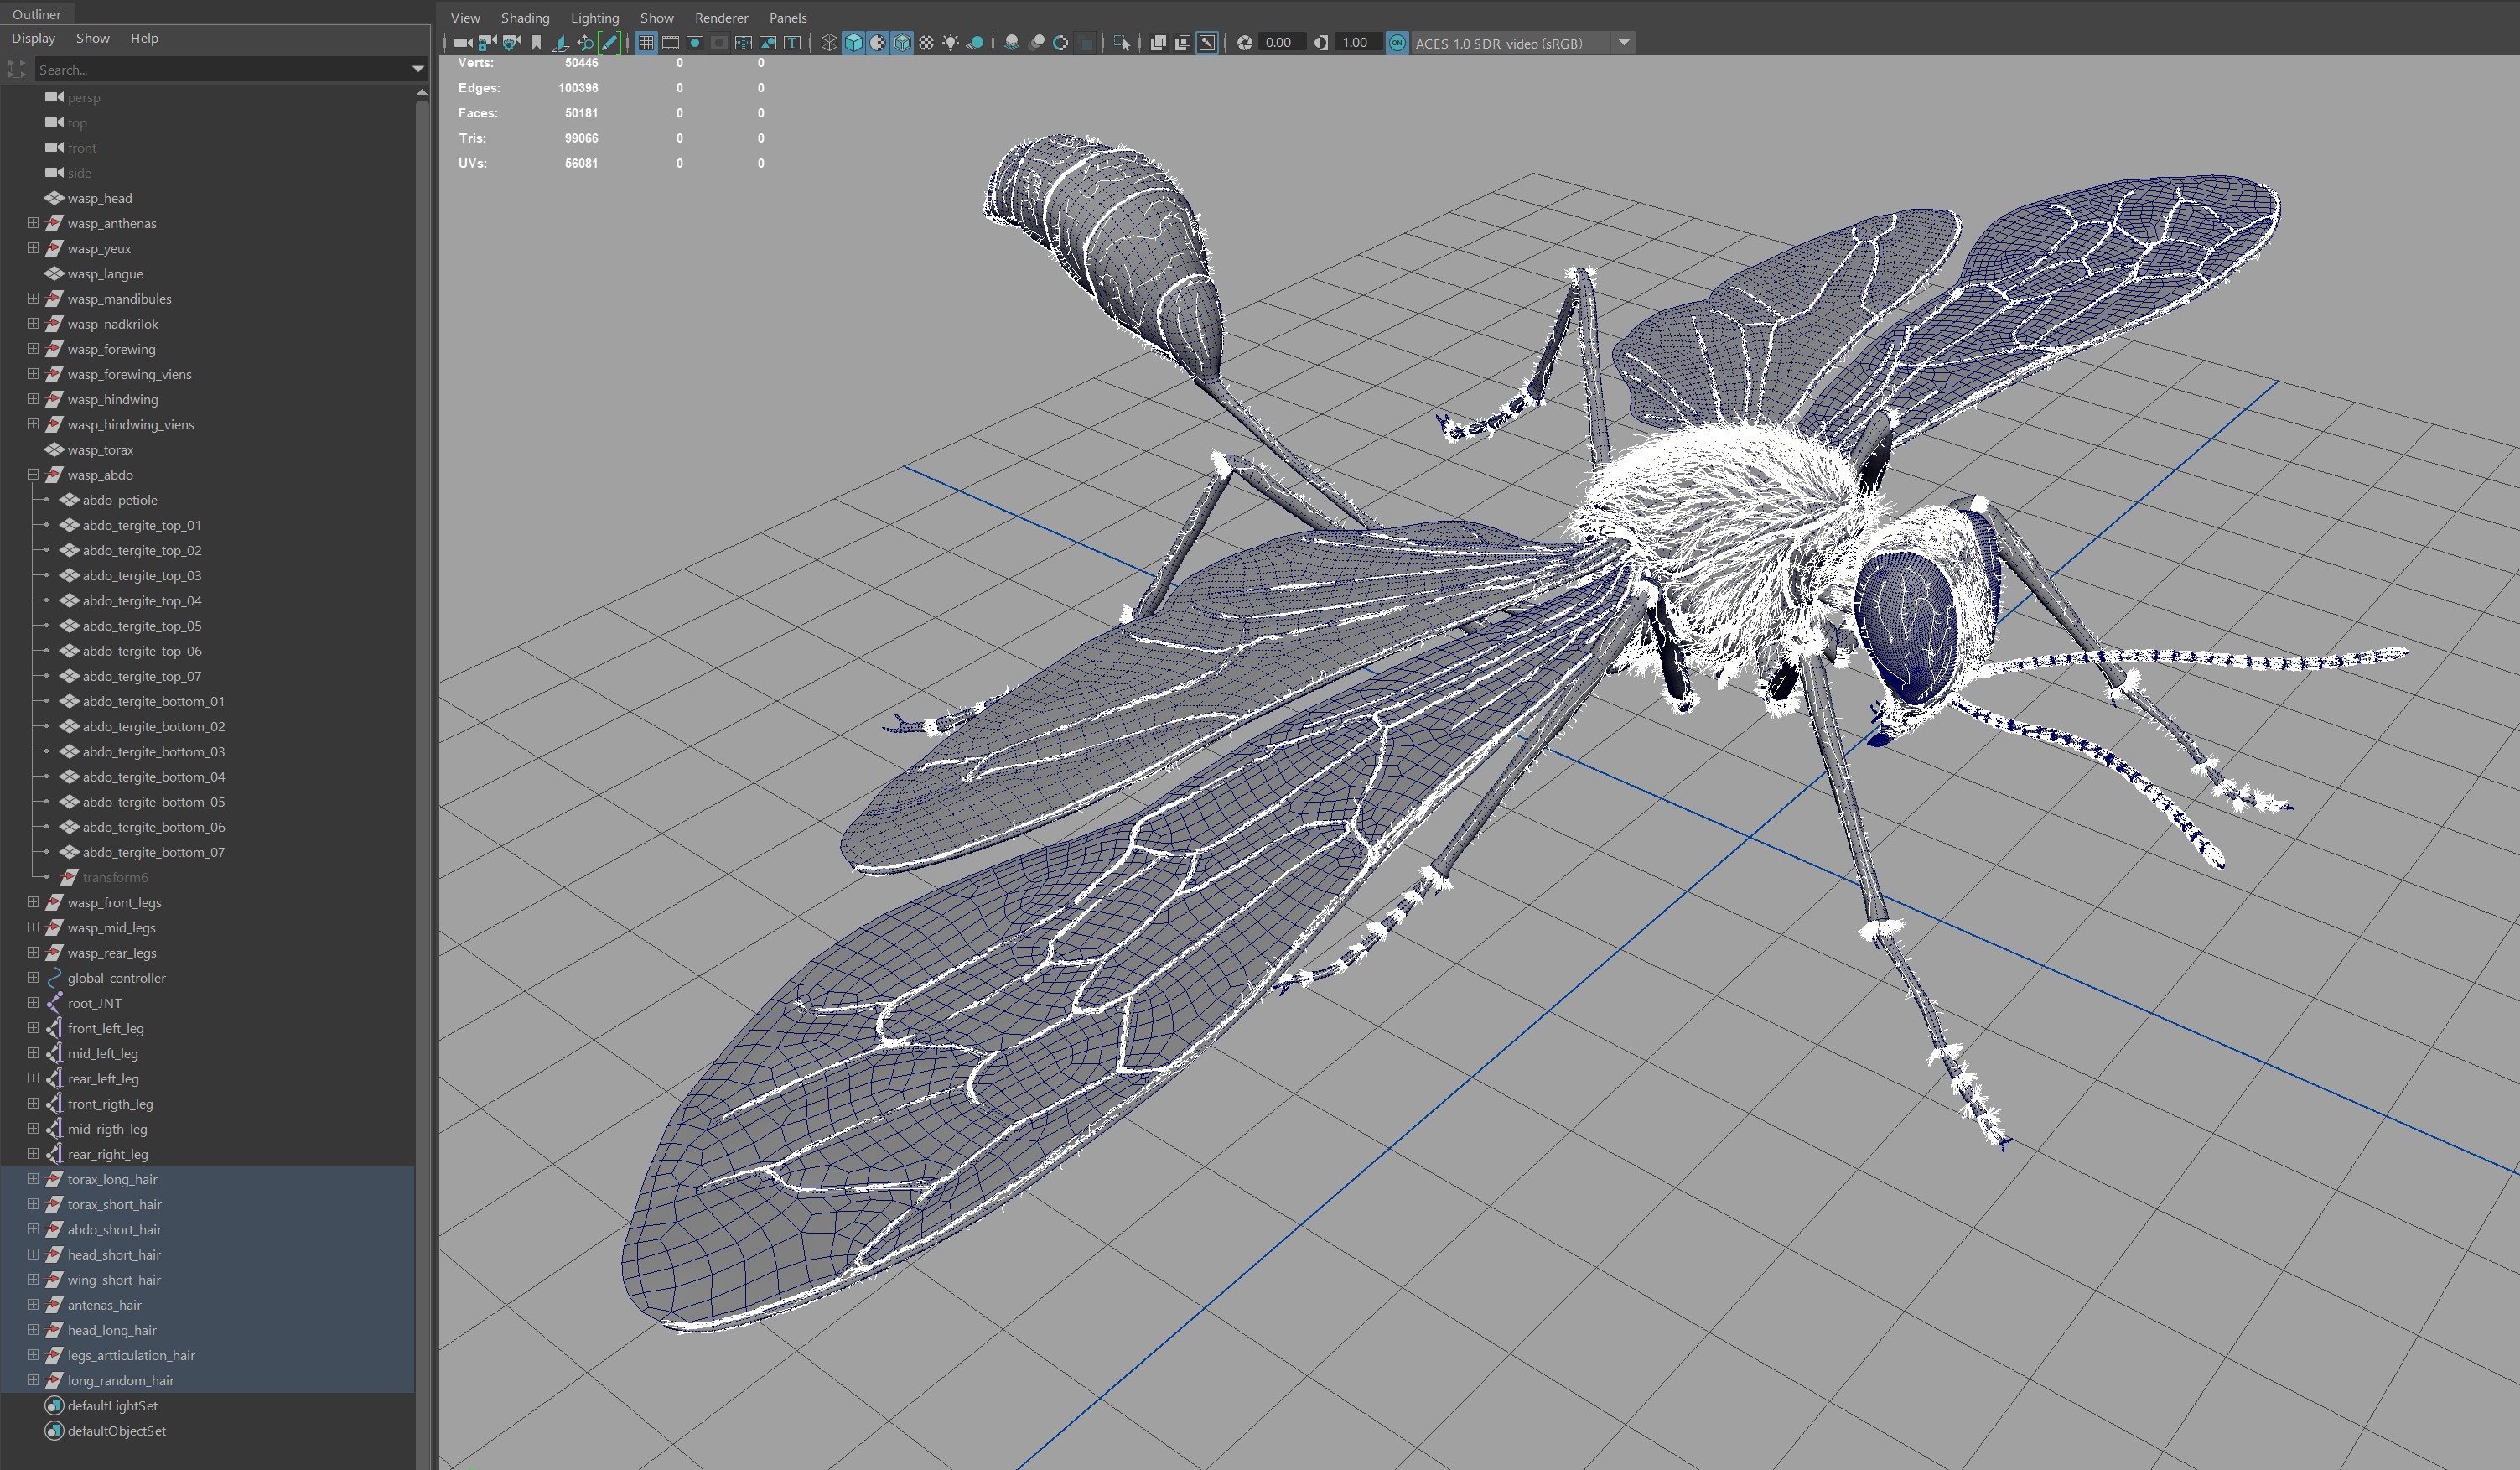This screenshot has height=1470, width=2520.
Task: Toggle the viewport grid display
Action: point(646,43)
